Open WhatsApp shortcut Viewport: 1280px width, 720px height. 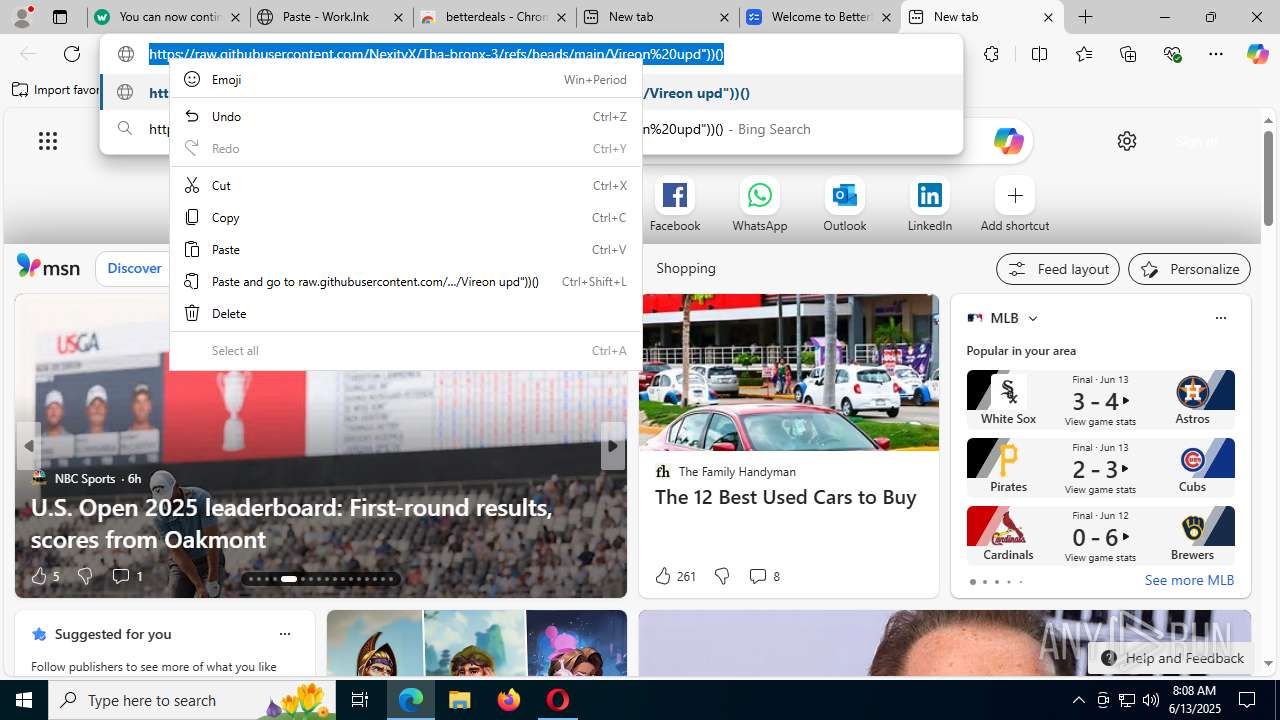[760, 205]
